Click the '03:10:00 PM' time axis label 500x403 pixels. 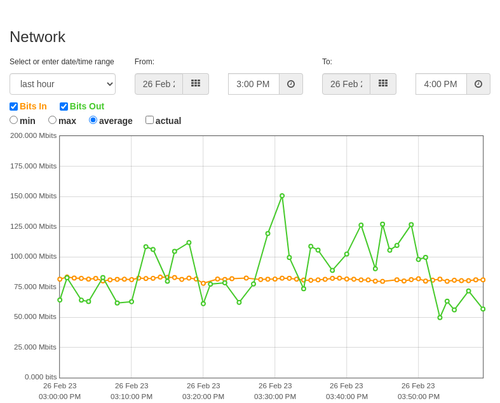point(131,397)
